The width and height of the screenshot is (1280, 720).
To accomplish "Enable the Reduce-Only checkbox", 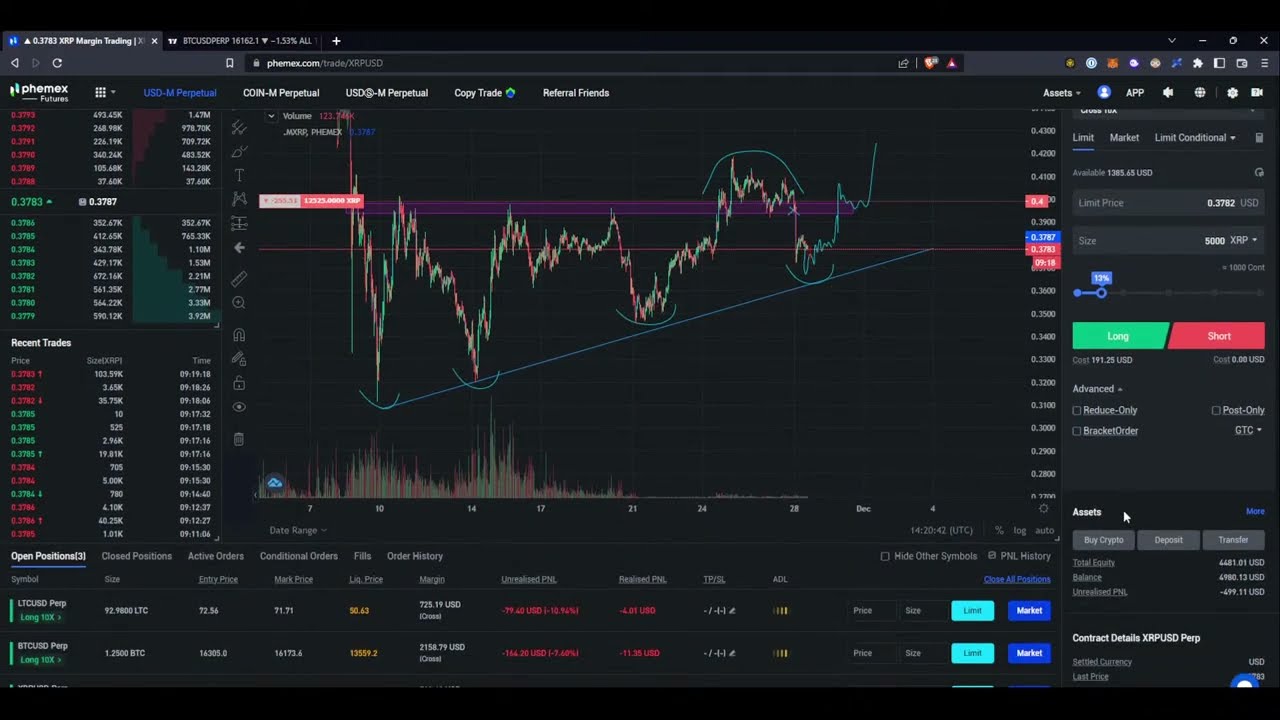I will 1077,410.
